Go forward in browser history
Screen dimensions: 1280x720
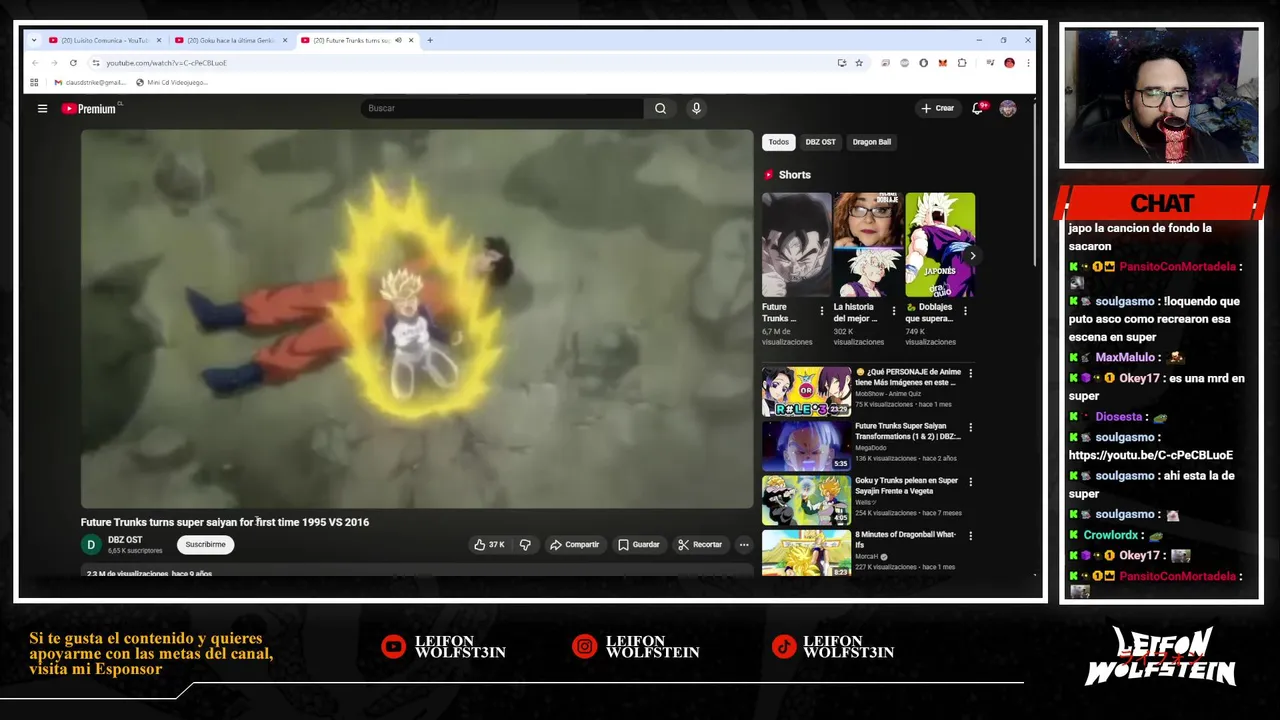tap(54, 63)
